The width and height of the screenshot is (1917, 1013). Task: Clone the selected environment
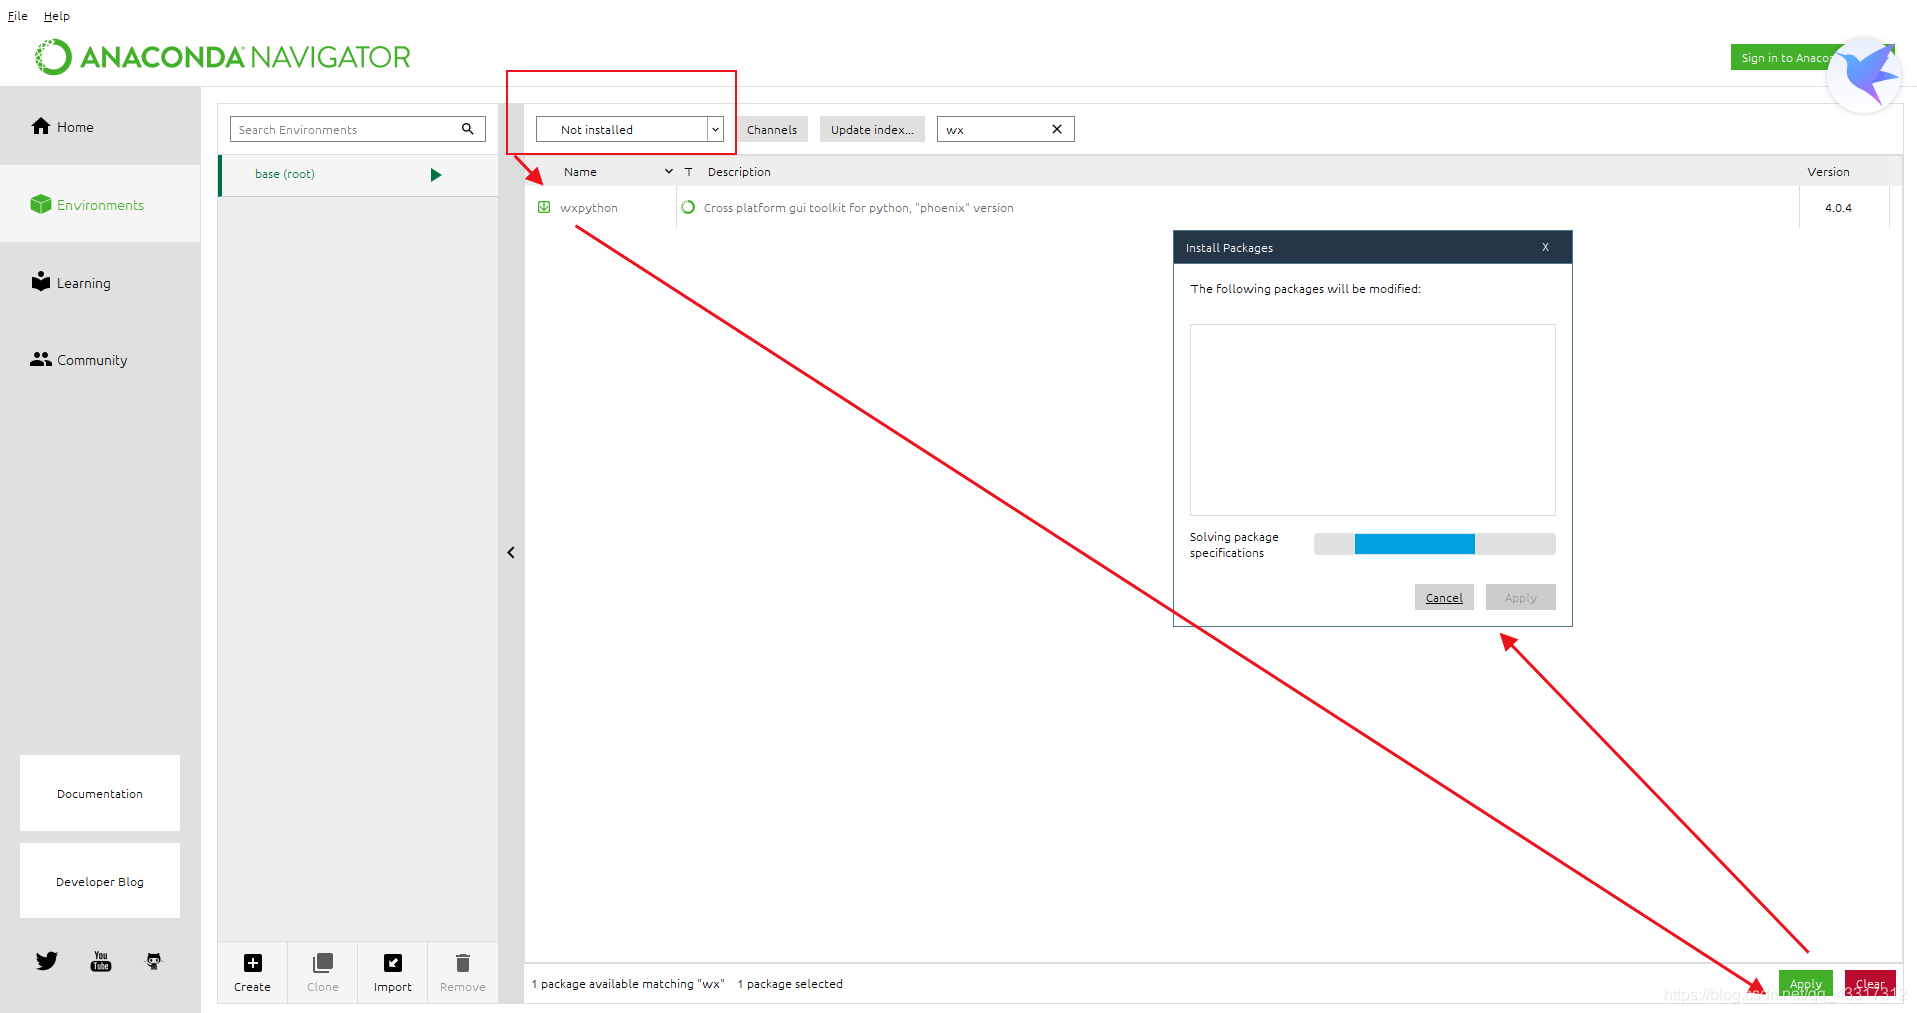point(323,972)
